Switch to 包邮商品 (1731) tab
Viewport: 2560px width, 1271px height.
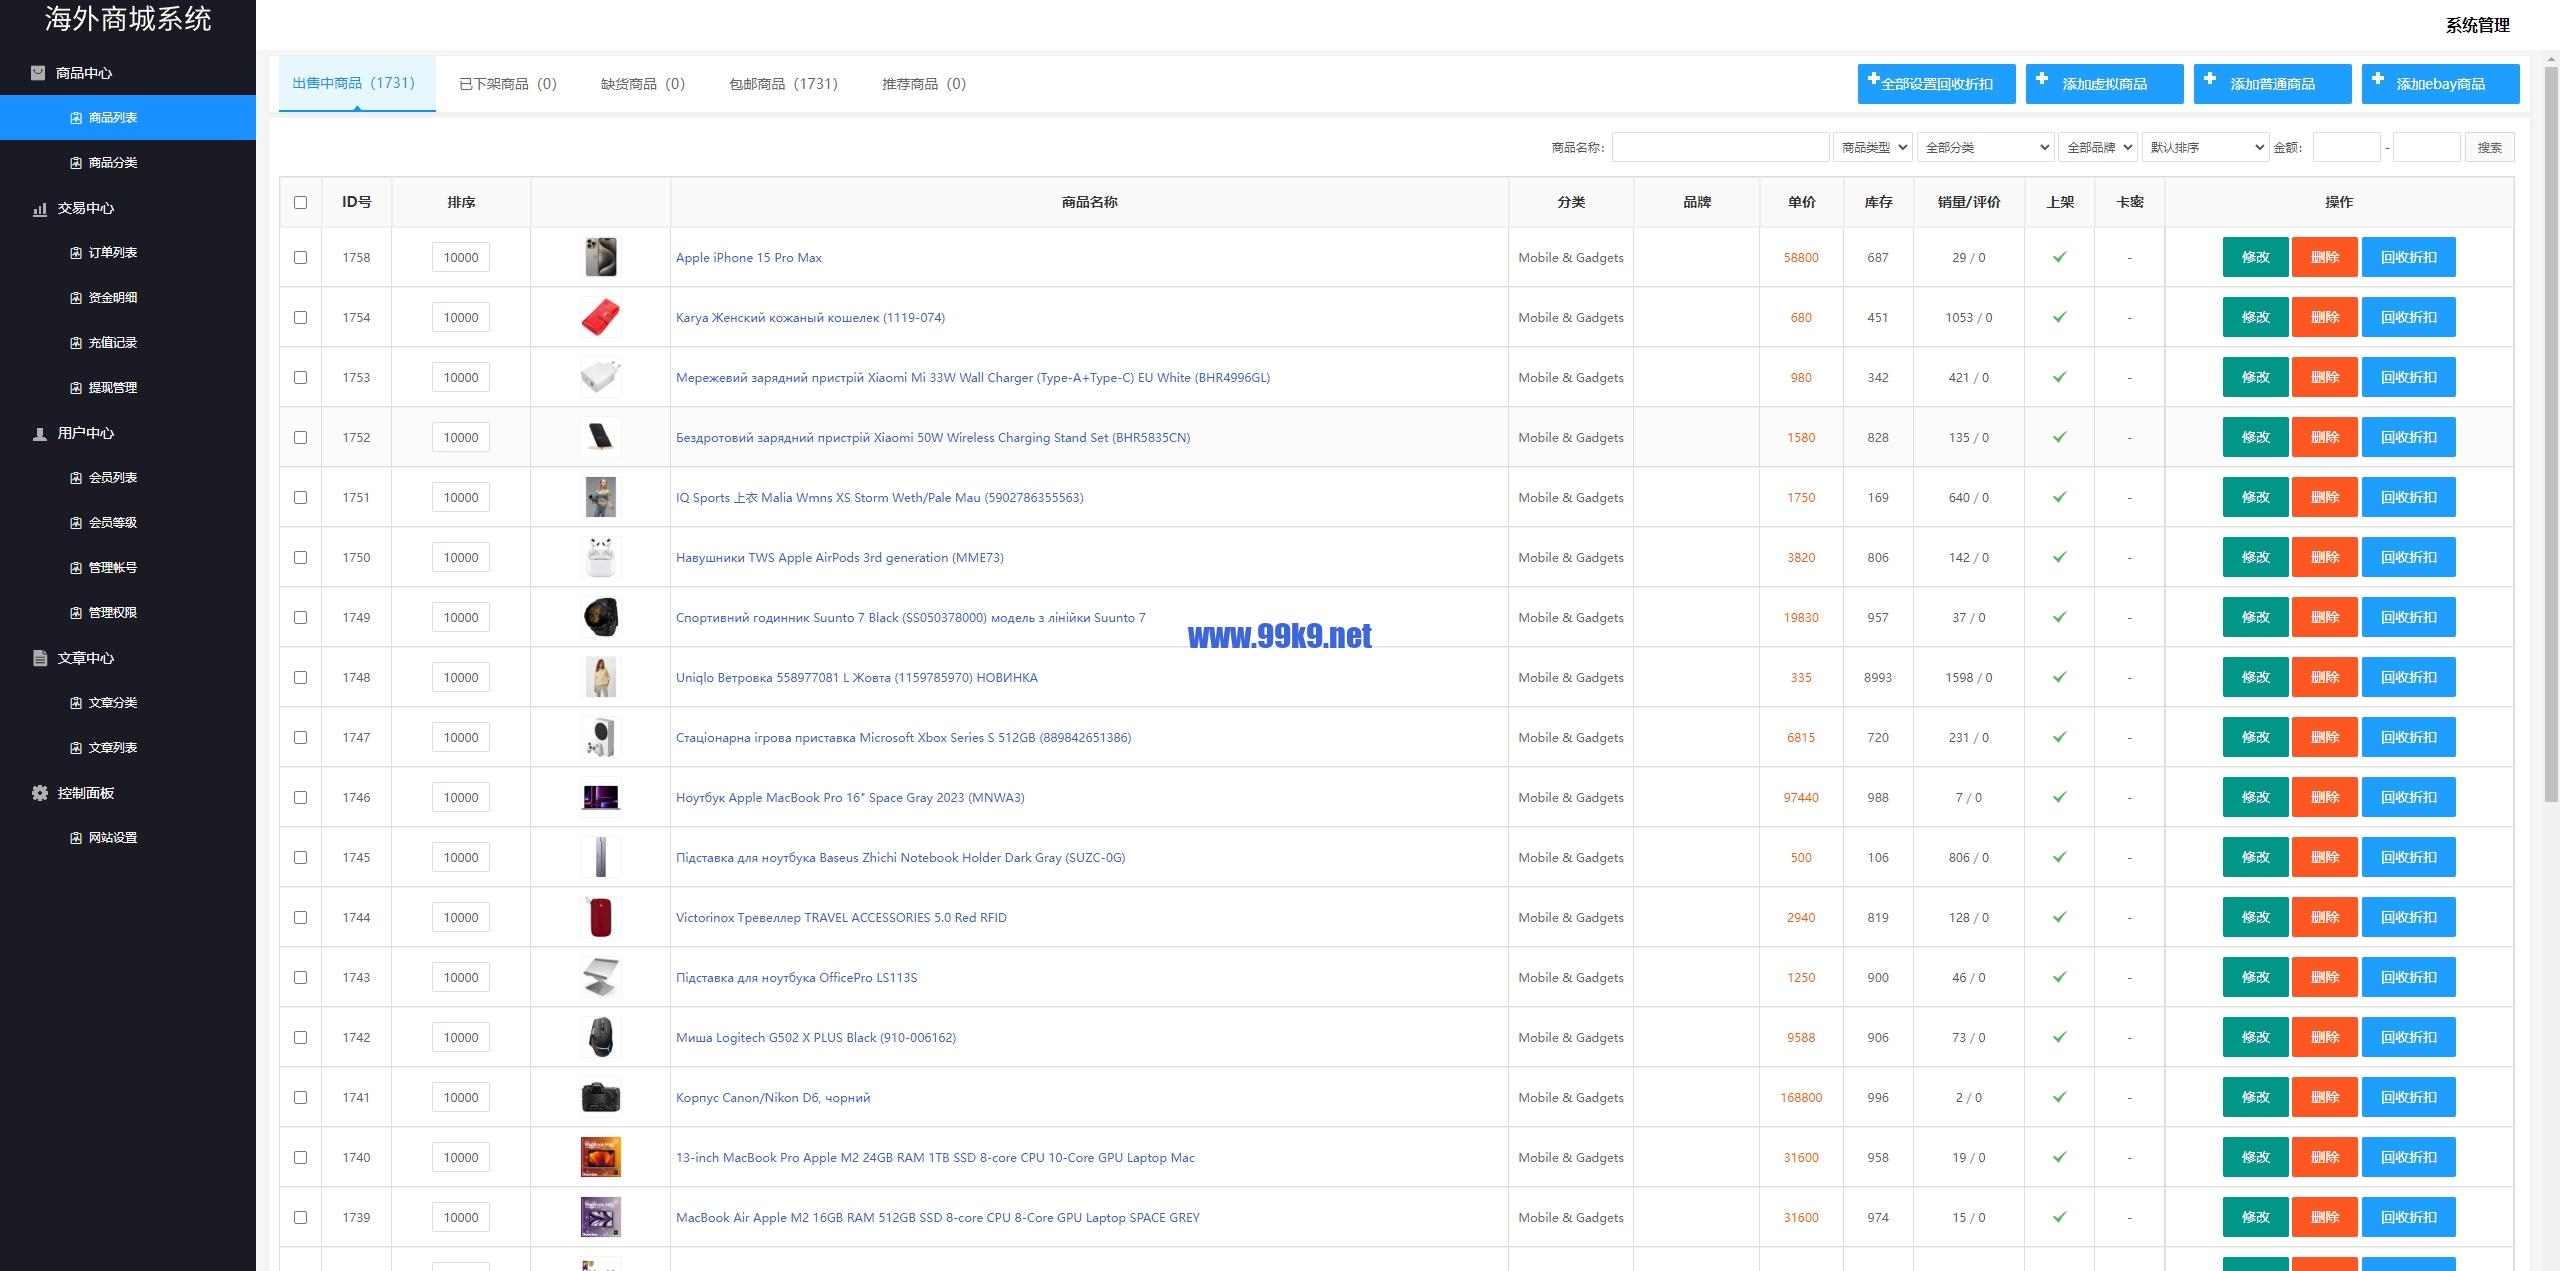click(783, 84)
